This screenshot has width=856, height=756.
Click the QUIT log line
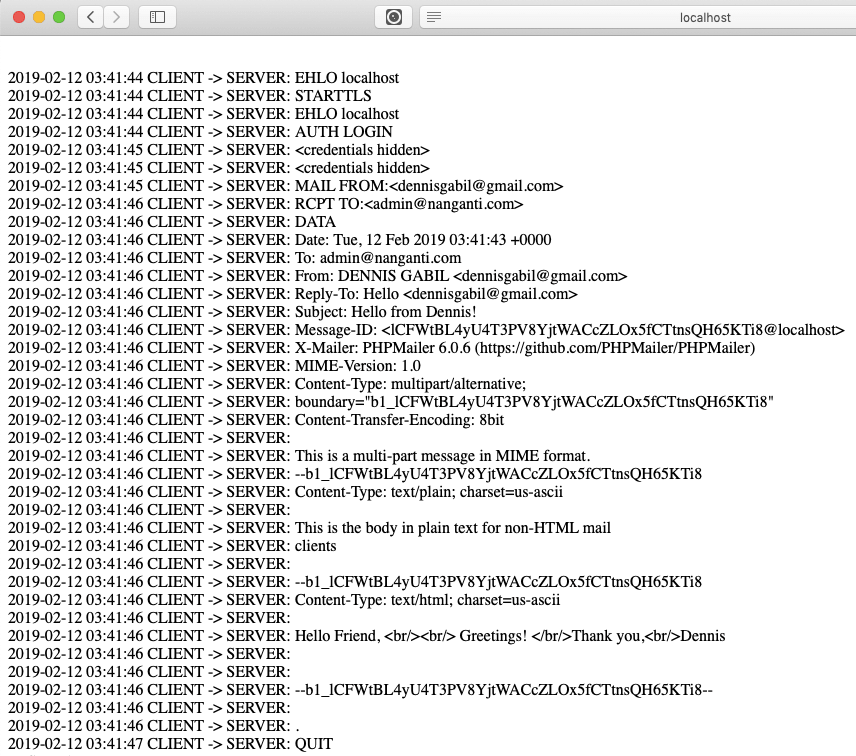pyautogui.click(x=312, y=744)
